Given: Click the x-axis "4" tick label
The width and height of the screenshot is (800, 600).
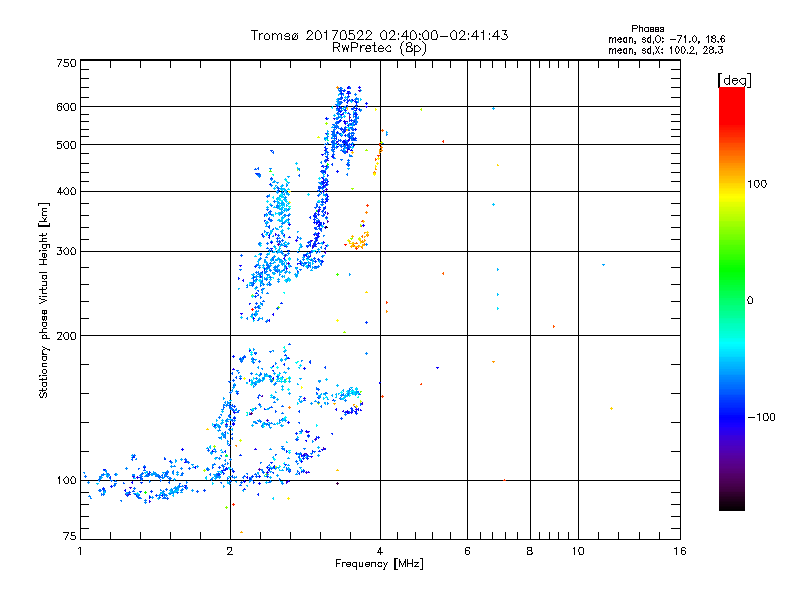Looking at the screenshot, I should pyautogui.click(x=380, y=551).
